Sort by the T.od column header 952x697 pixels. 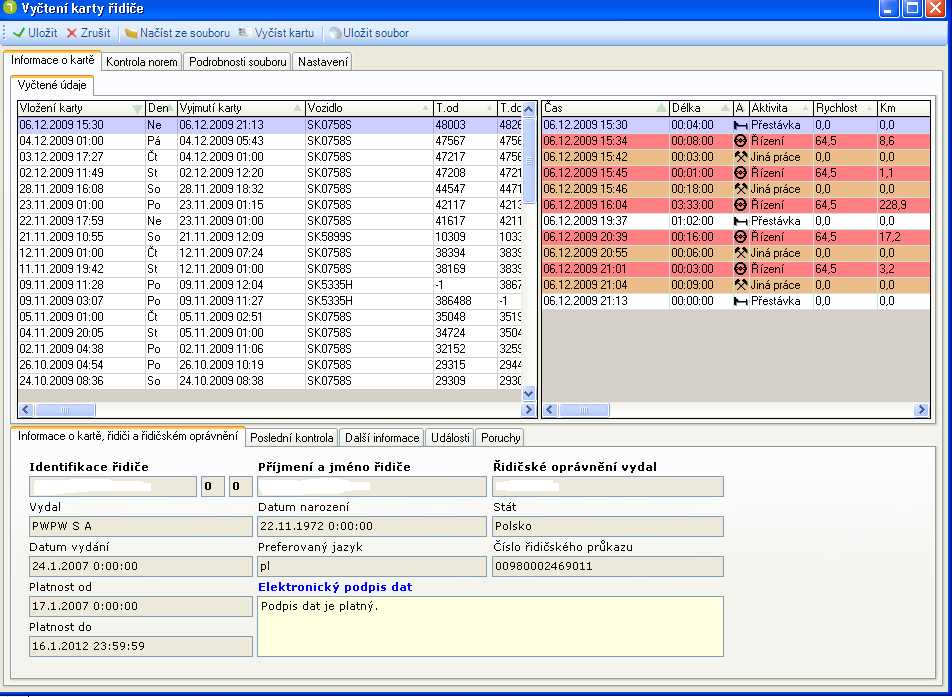465,108
